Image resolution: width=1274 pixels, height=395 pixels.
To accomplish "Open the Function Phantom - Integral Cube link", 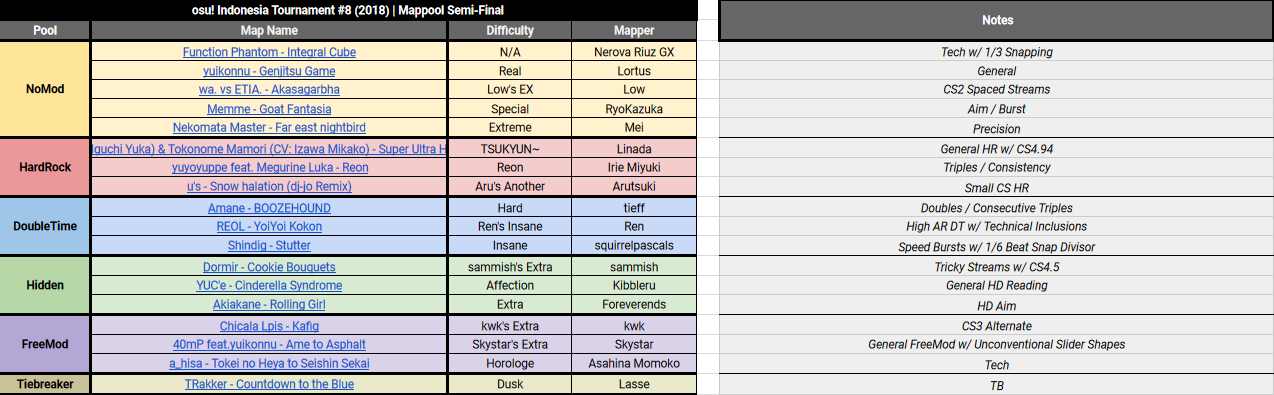I will click(269, 52).
